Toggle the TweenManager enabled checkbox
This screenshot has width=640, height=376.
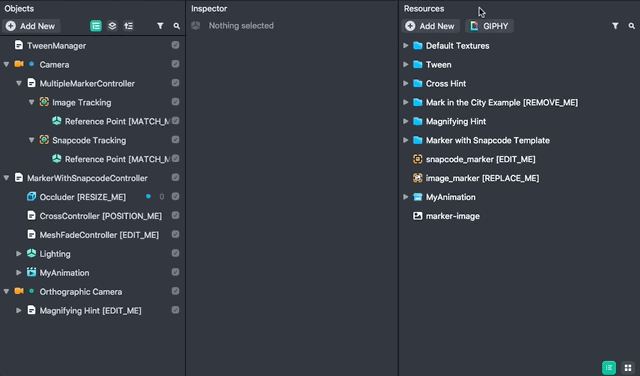coord(176,45)
